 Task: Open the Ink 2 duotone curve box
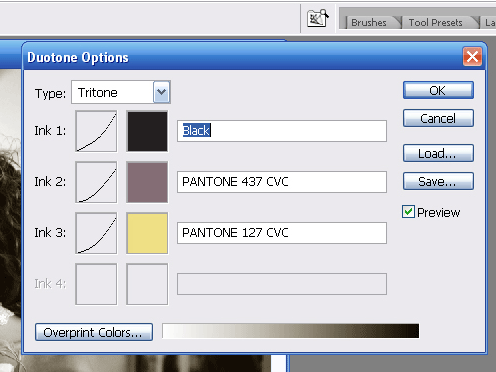click(96, 182)
